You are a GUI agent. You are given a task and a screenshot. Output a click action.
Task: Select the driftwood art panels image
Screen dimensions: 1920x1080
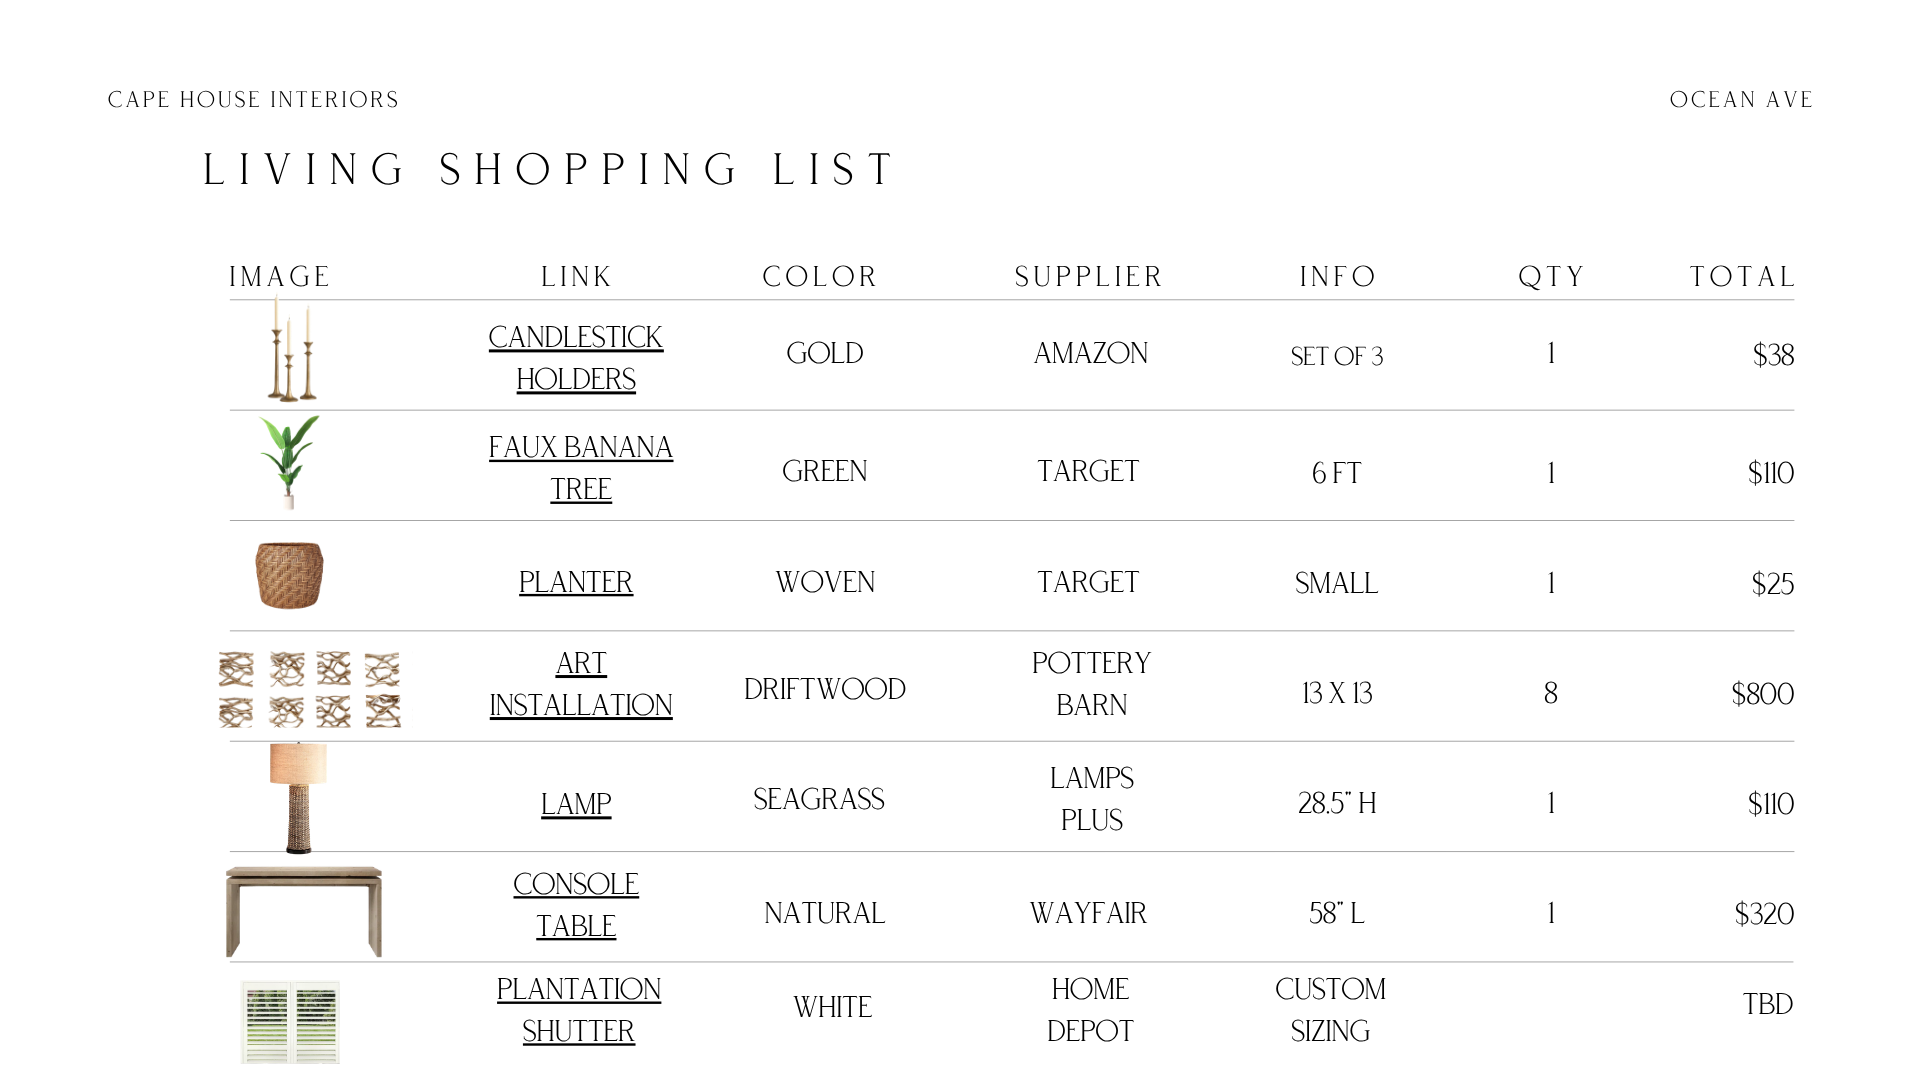(x=310, y=689)
